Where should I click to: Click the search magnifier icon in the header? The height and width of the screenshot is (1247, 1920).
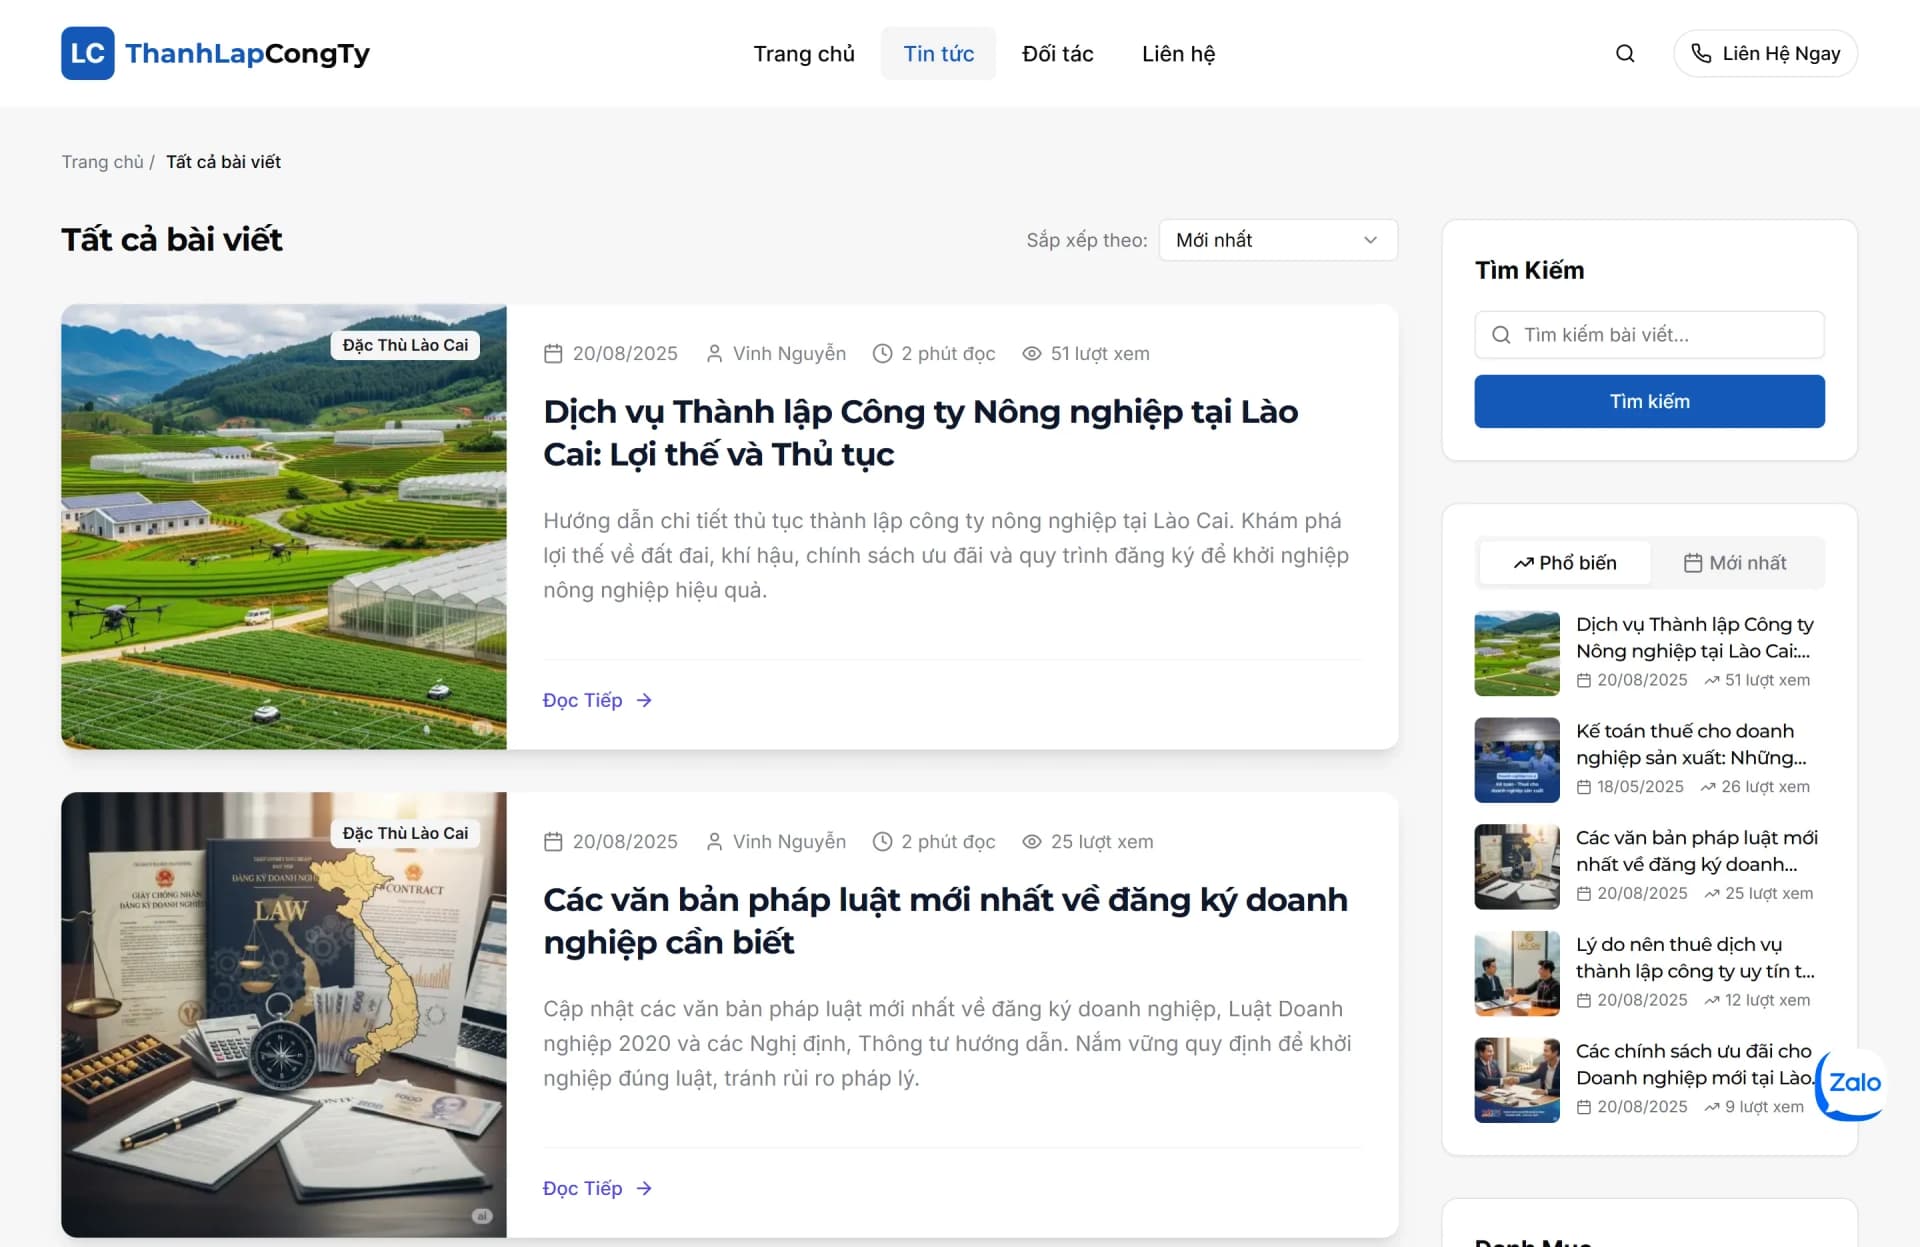[x=1625, y=53]
